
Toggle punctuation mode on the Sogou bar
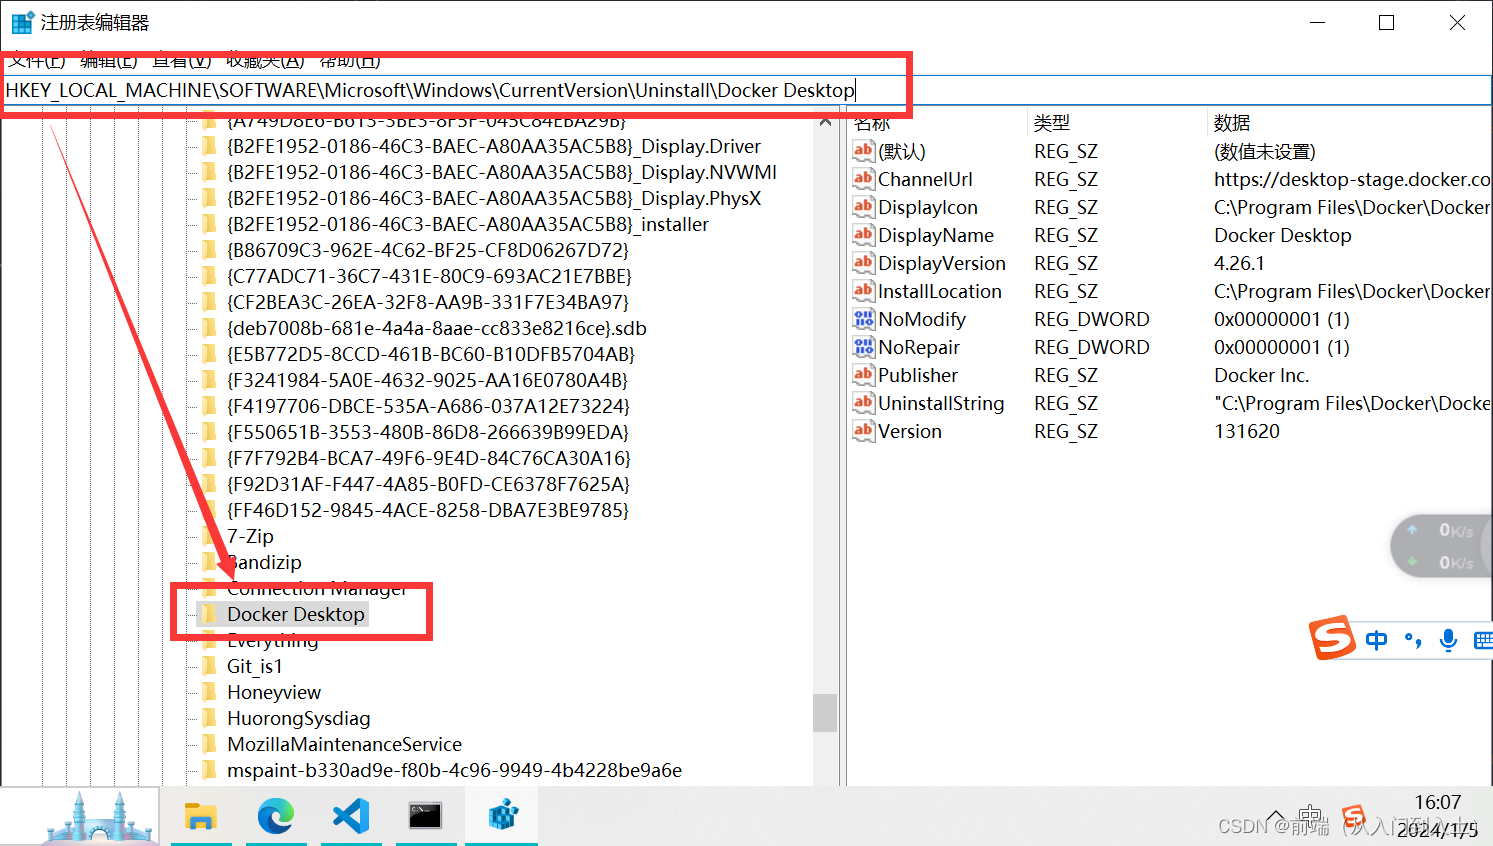click(1413, 640)
